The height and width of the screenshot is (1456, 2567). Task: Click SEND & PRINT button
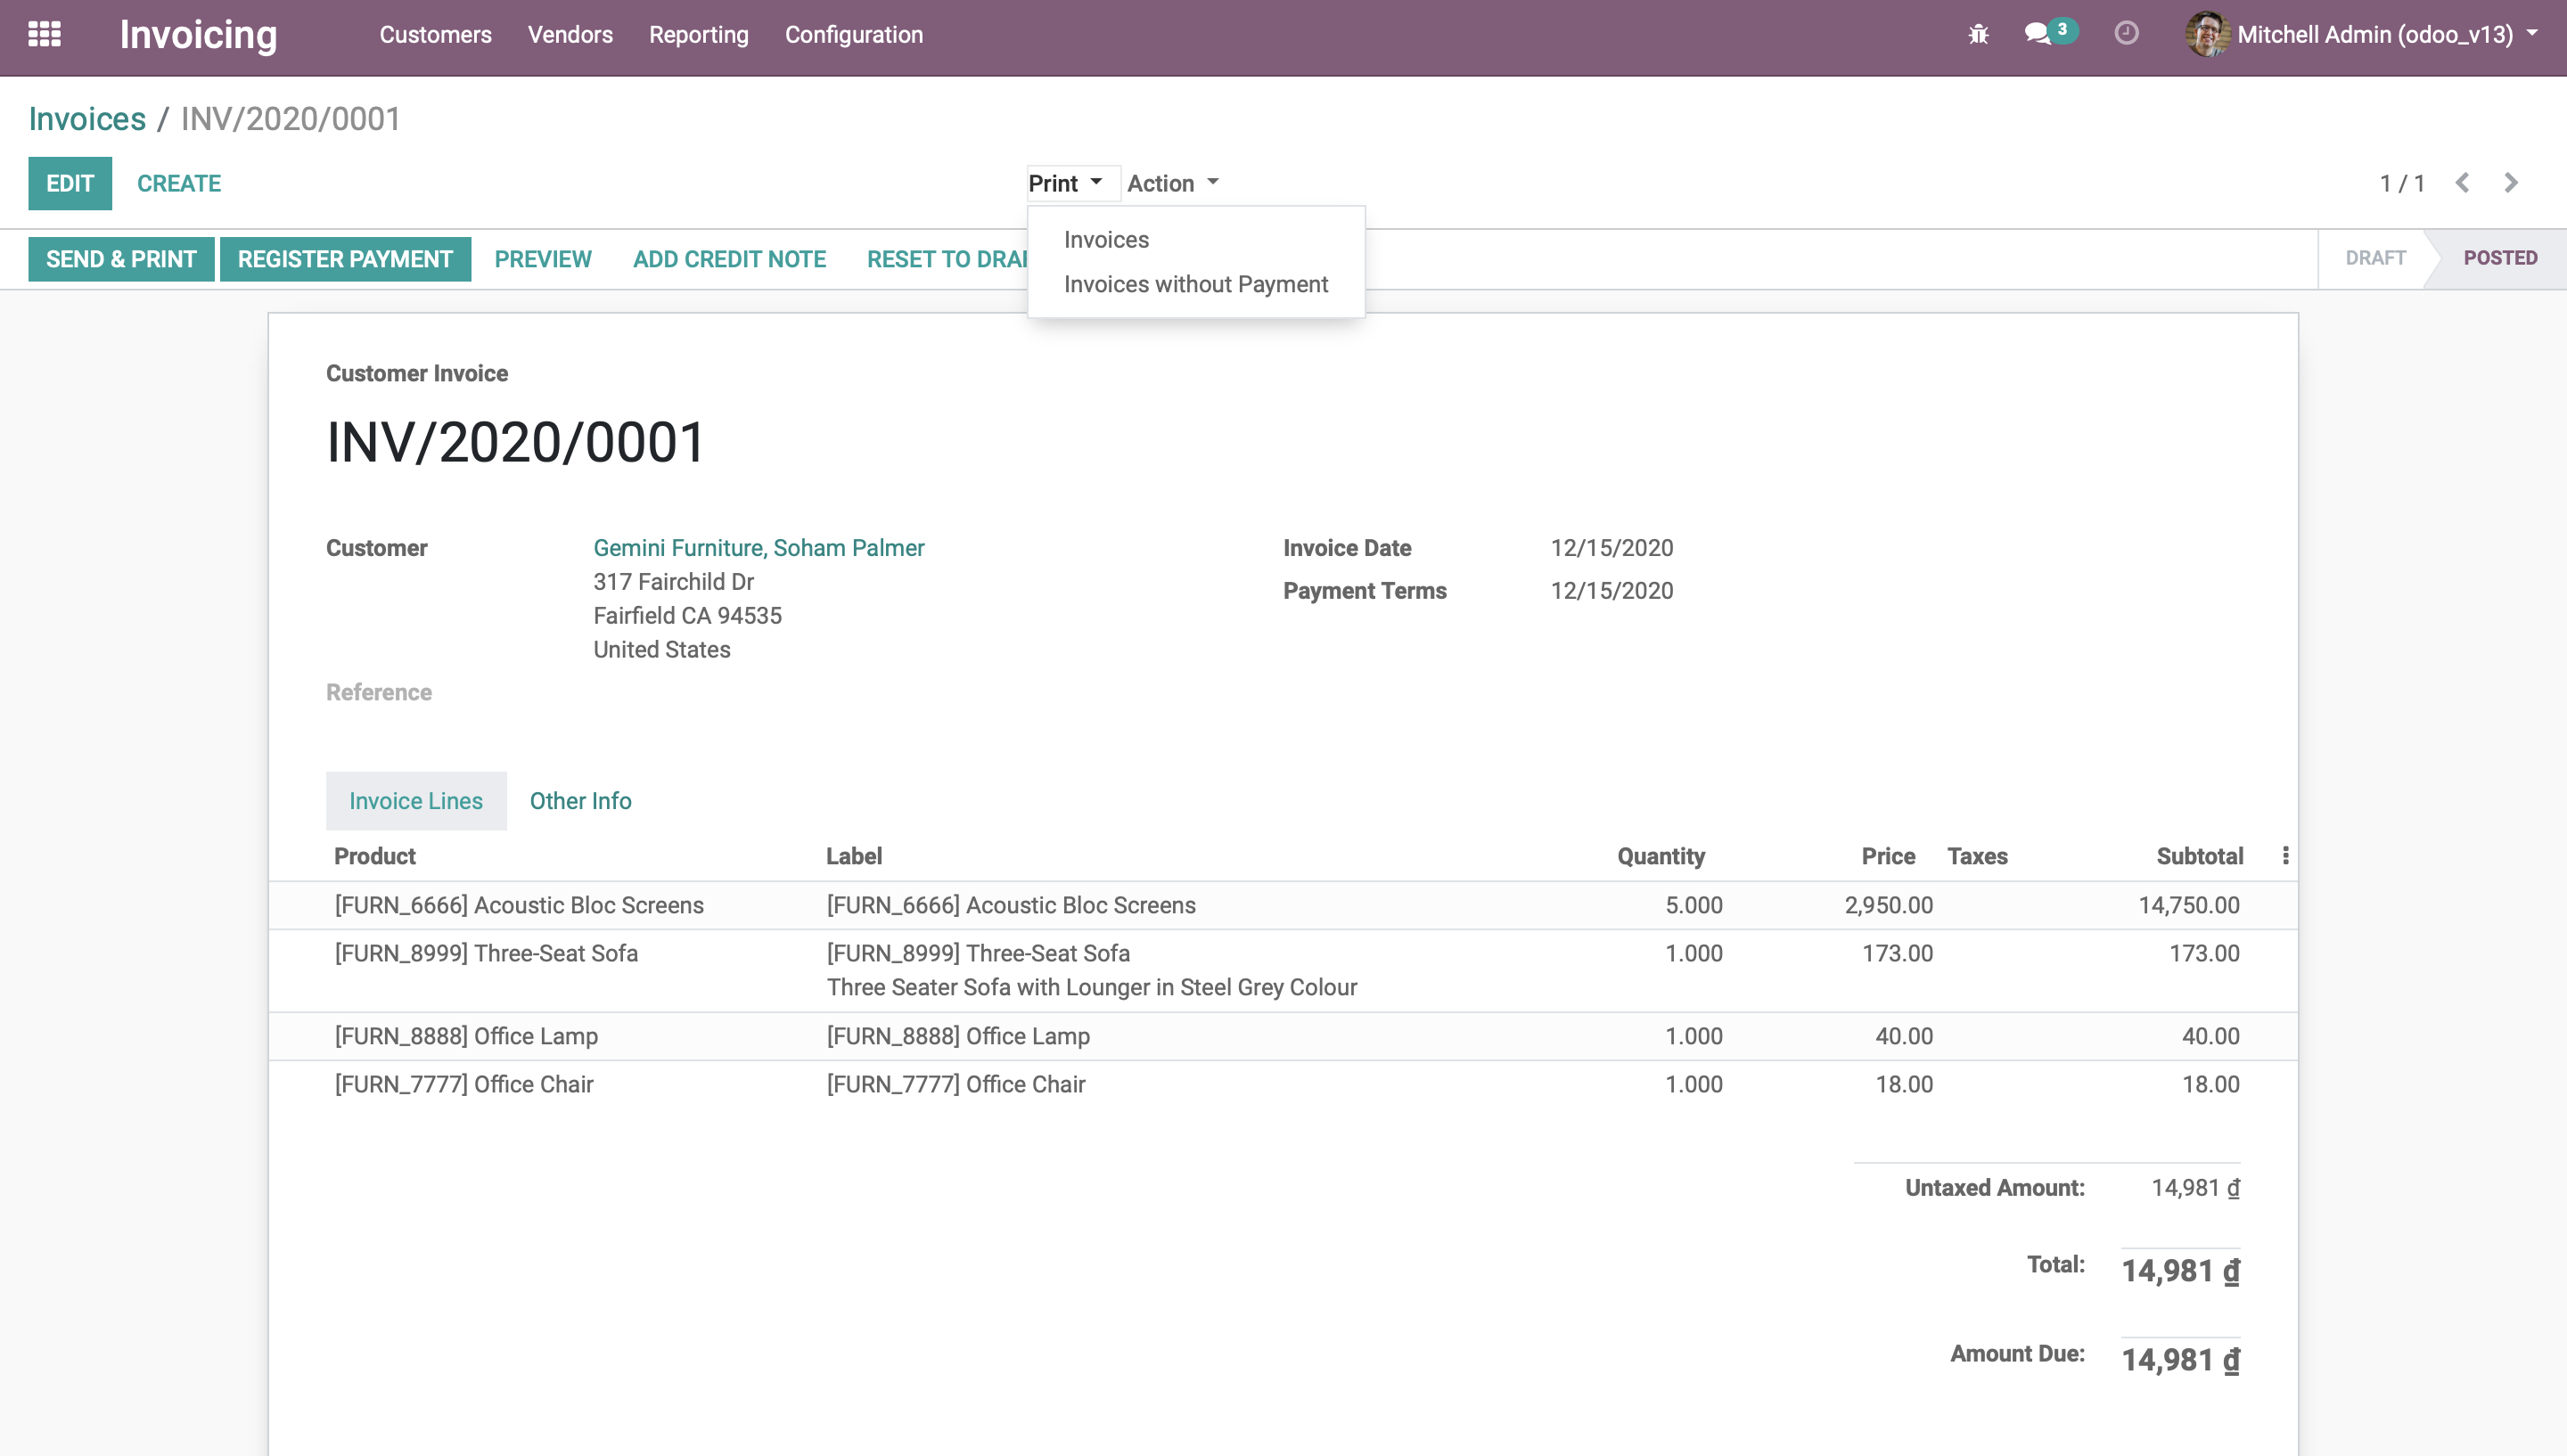tap(121, 259)
